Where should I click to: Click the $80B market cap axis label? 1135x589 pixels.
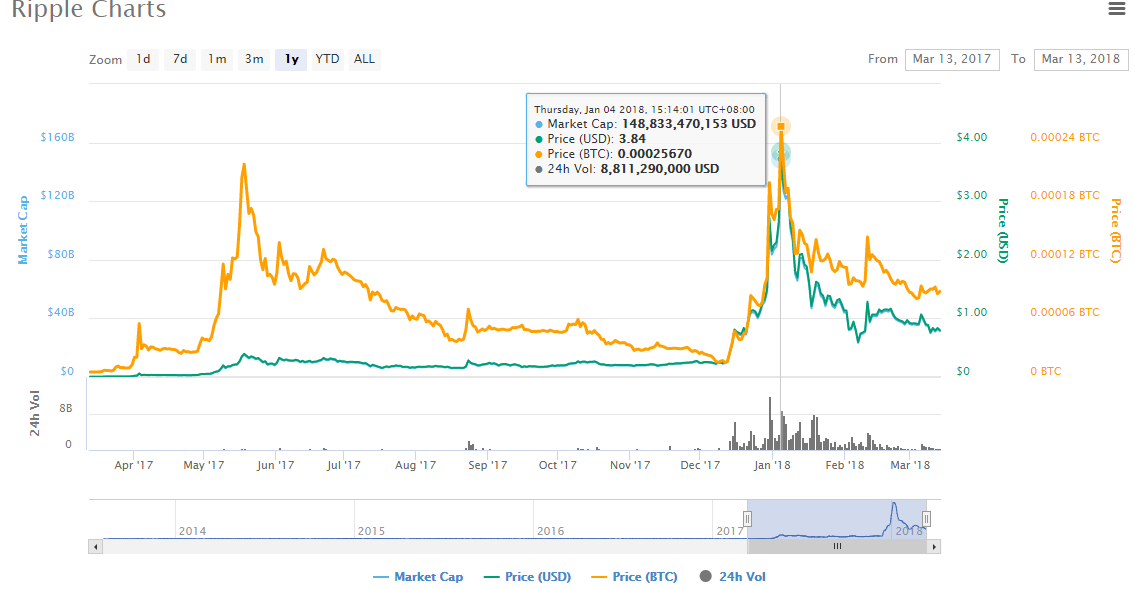point(61,255)
